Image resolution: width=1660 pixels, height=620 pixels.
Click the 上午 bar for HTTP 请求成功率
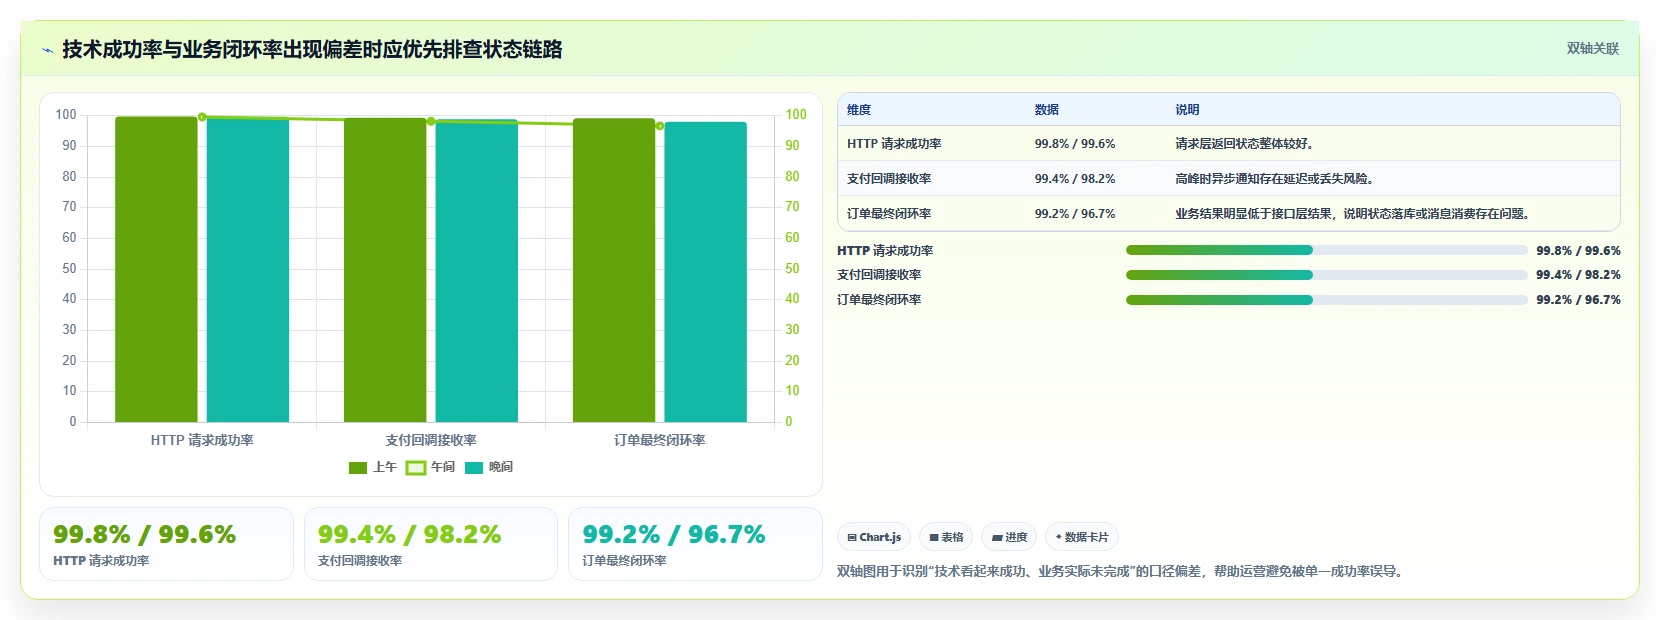pyautogui.click(x=156, y=269)
